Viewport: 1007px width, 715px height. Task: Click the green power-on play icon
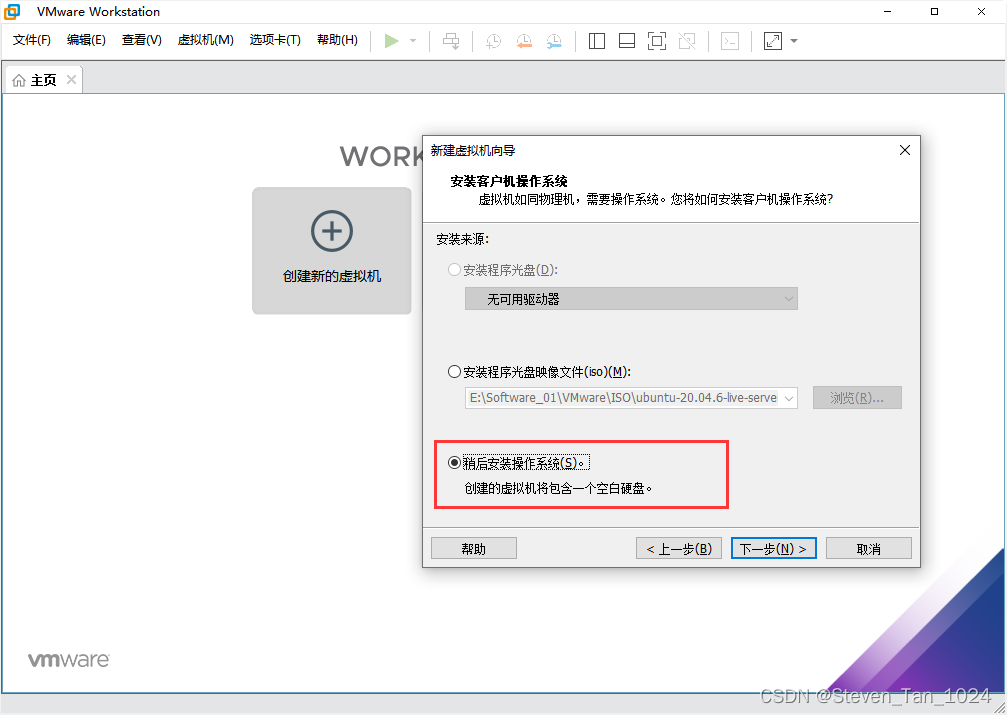(x=391, y=41)
